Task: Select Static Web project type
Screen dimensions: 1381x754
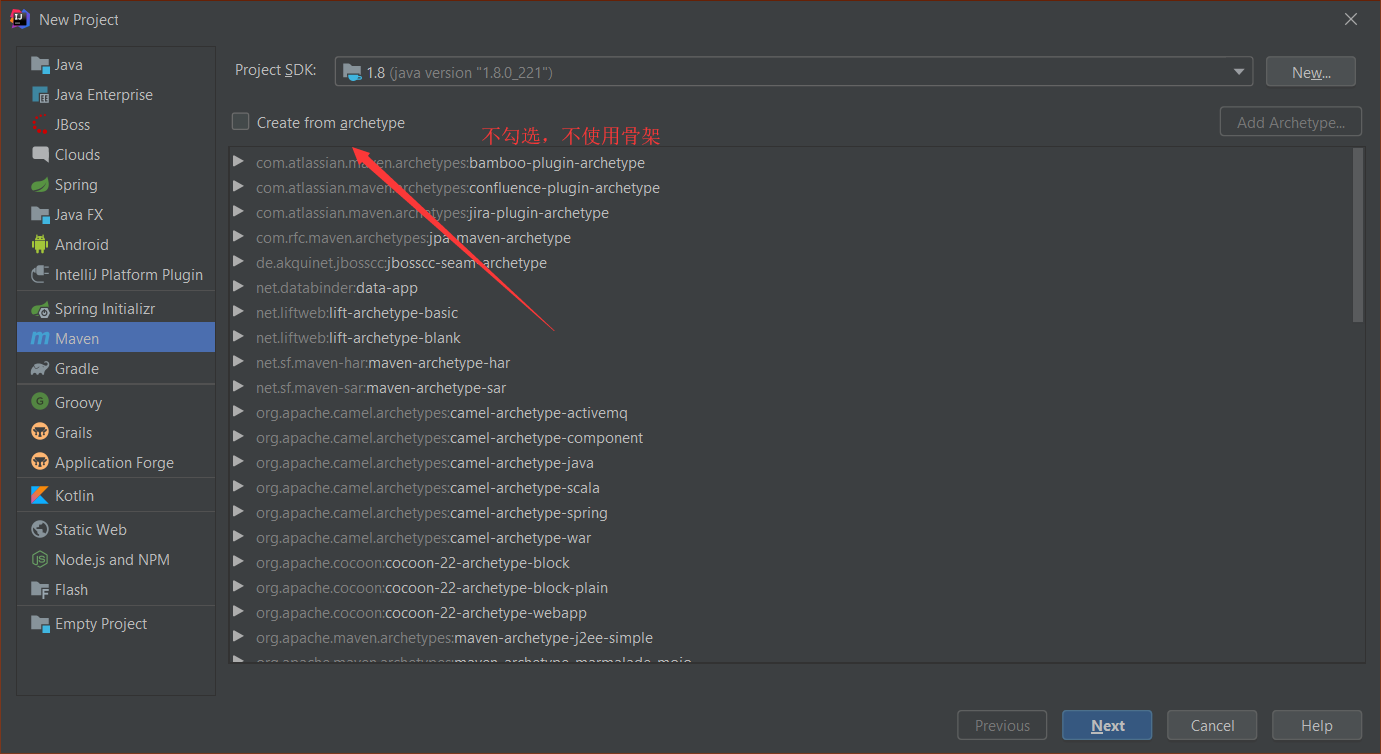Action: 116,529
